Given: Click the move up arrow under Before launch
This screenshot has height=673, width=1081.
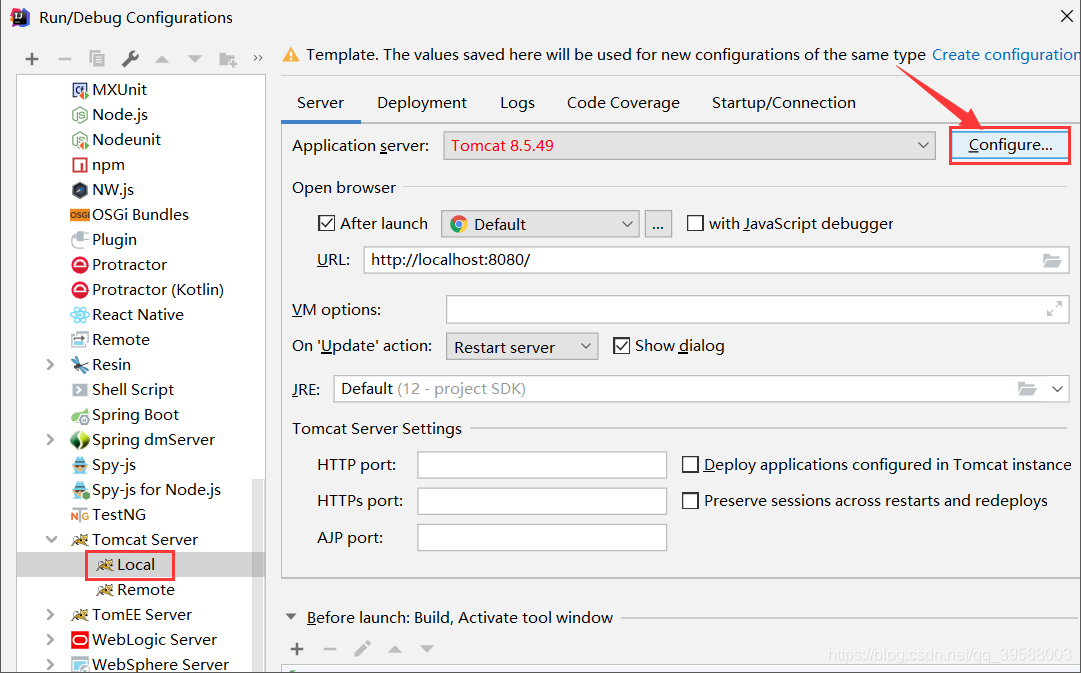Looking at the screenshot, I should click(x=394, y=649).
